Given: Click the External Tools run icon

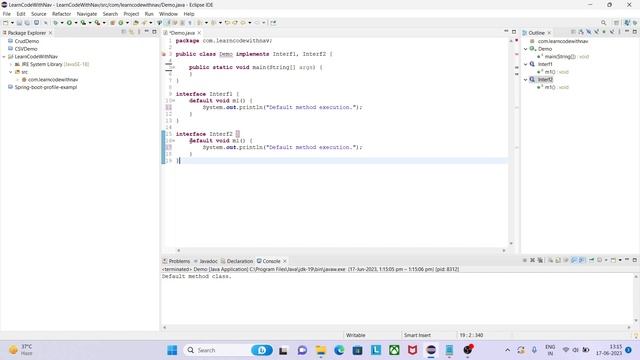Looking at the screenshot, I should (x=98, y=23).
